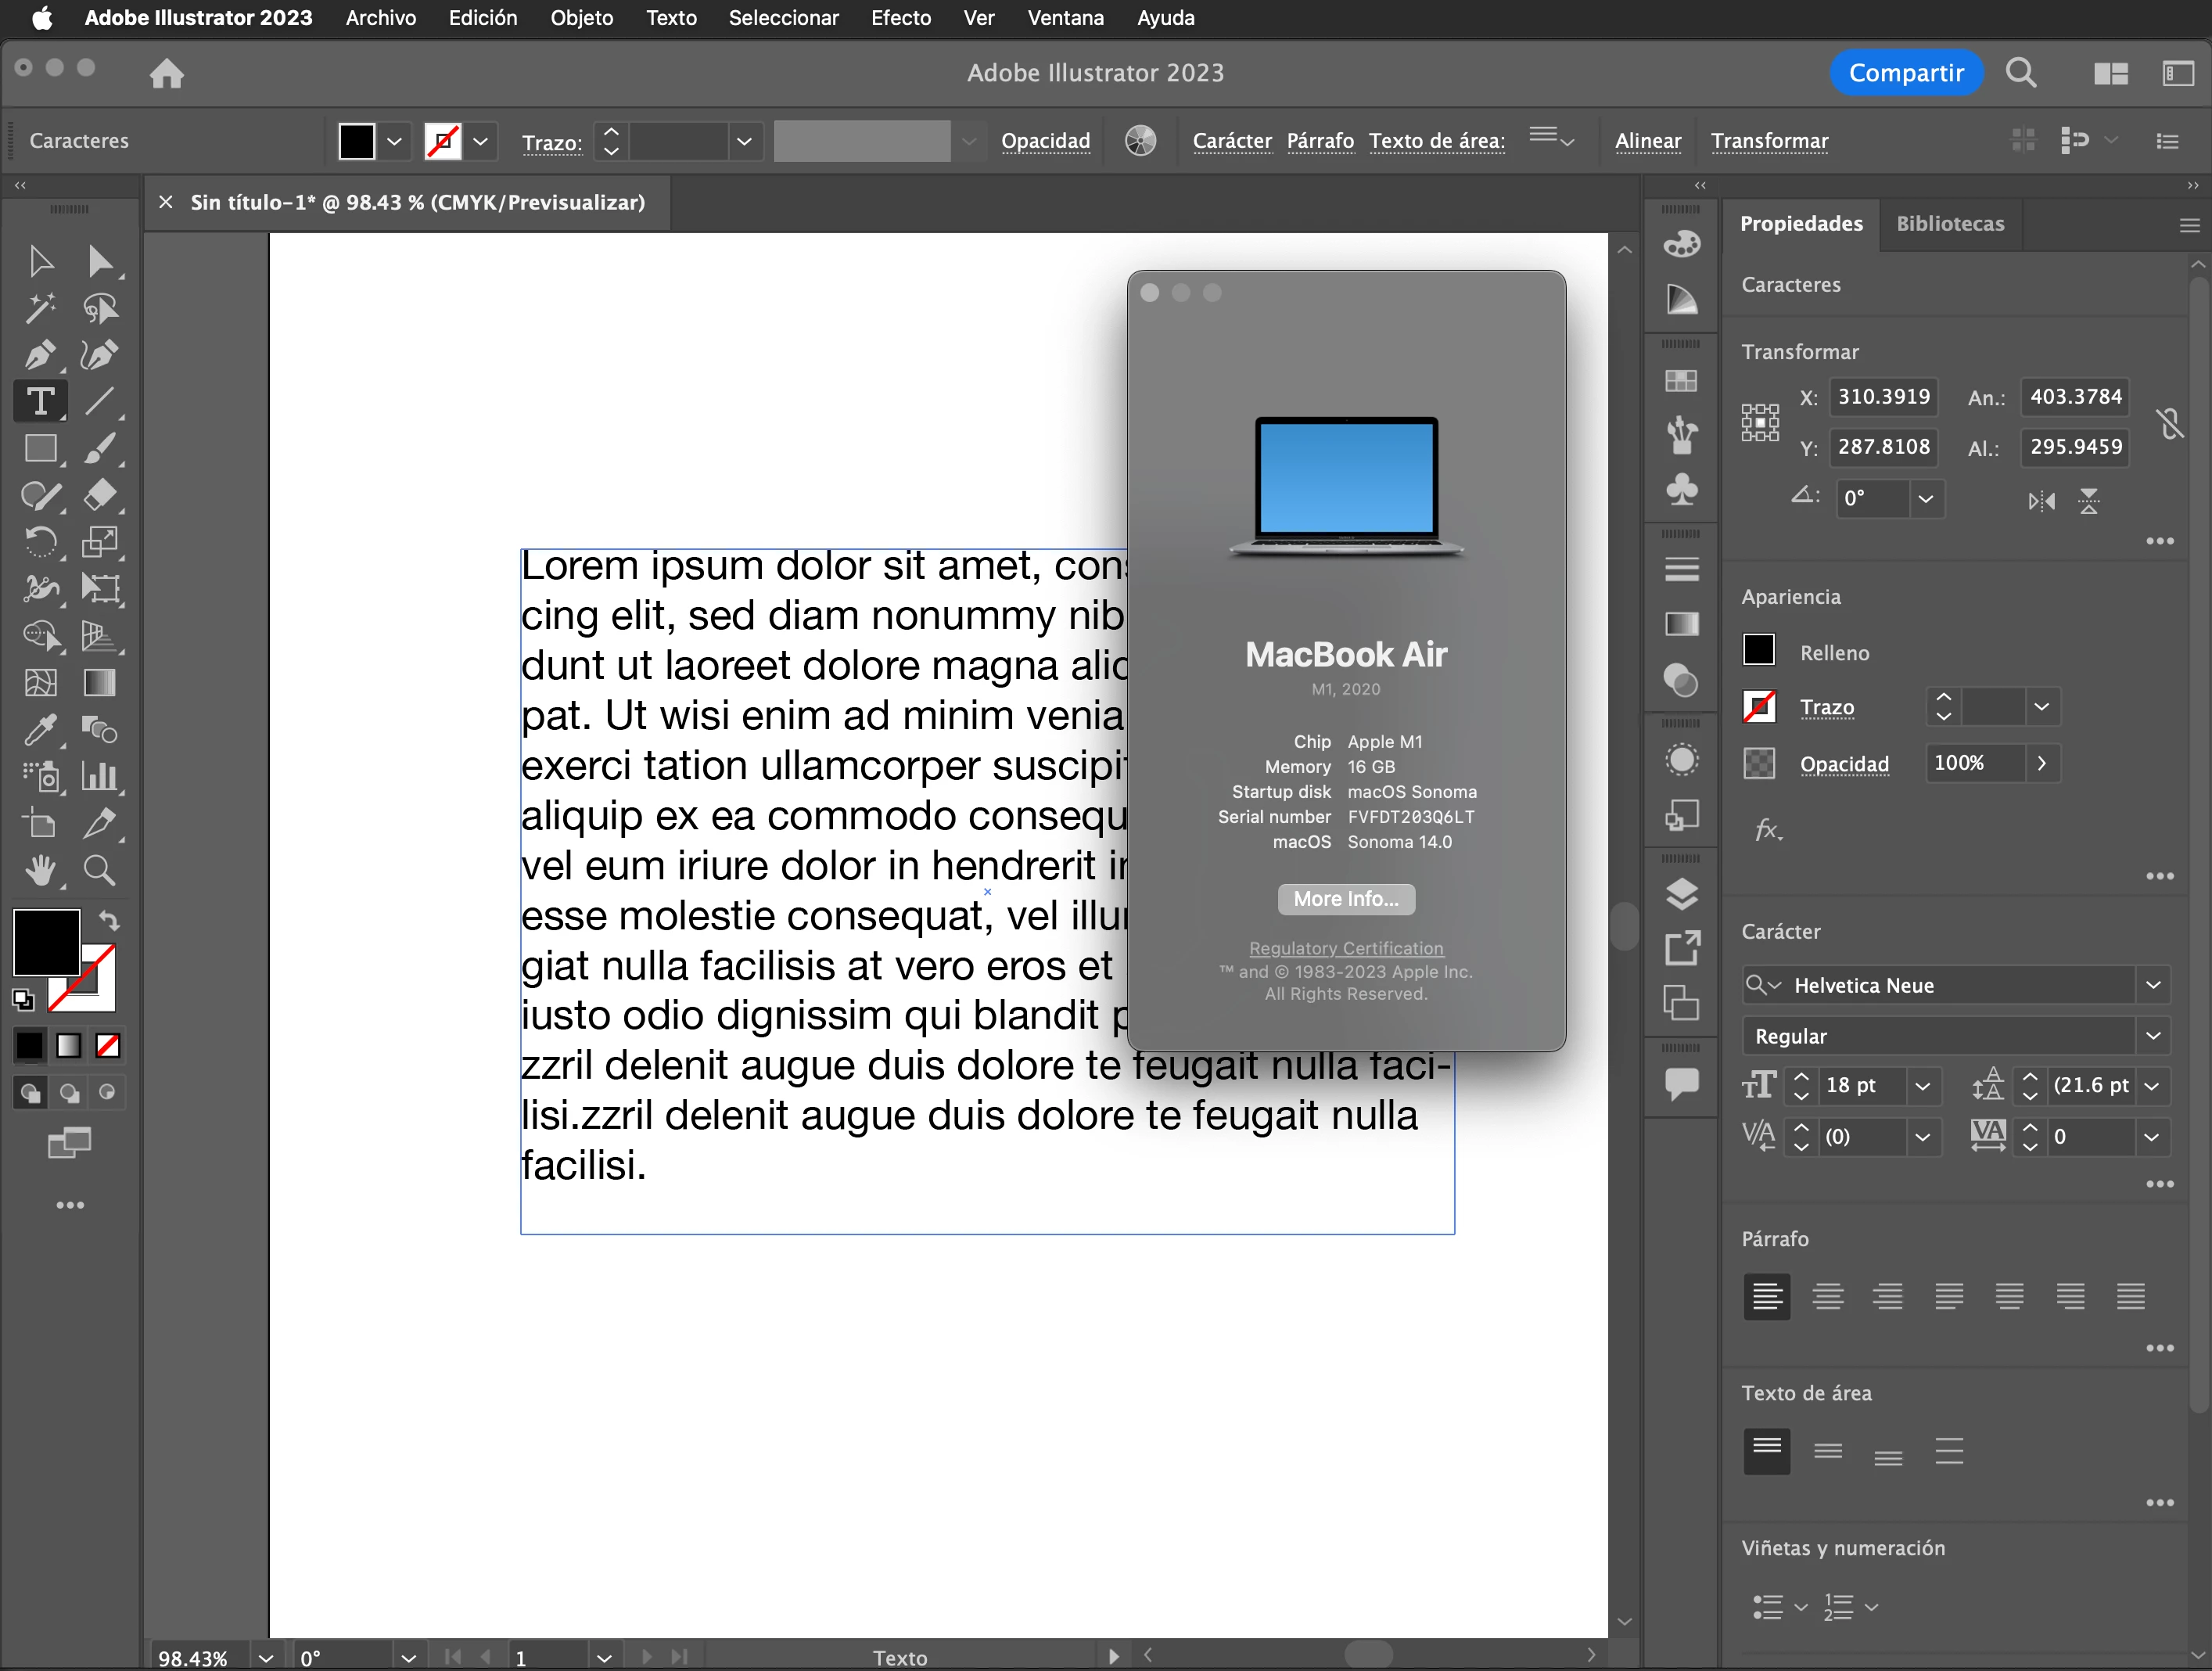Expand the Regular font style dropdown
2212x1671 pixels.
pos(2153,1036)
